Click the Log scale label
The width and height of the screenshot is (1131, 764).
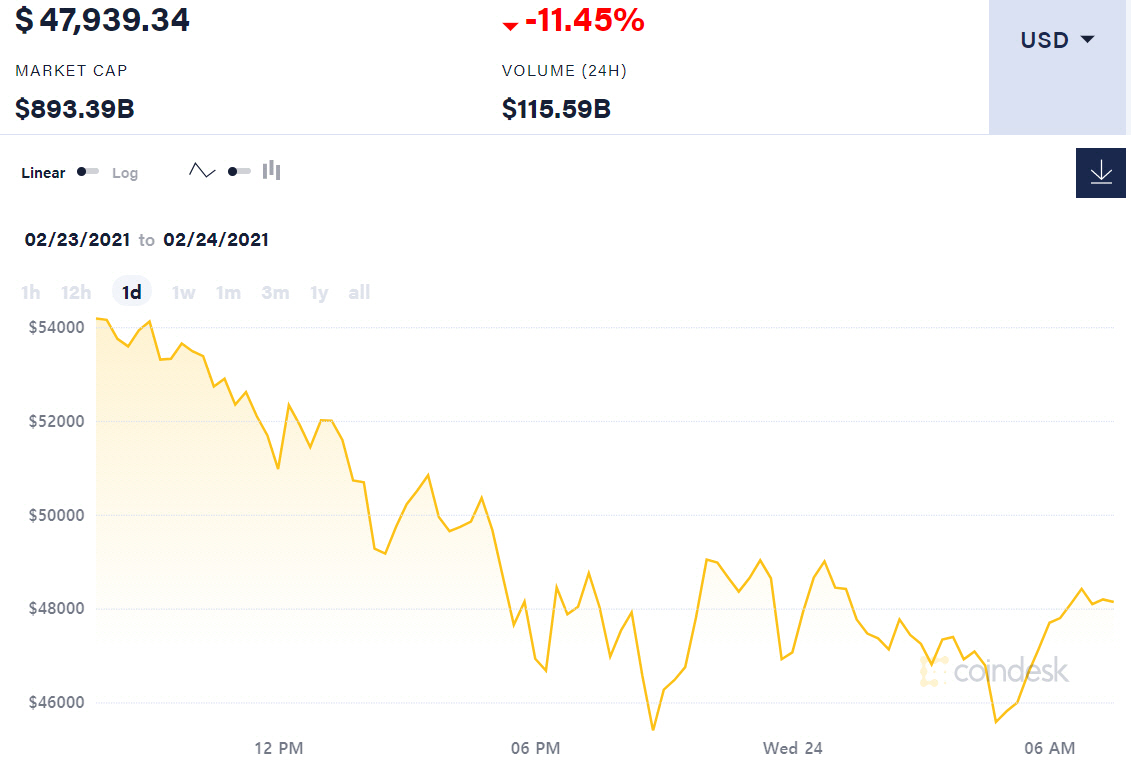pos(125,173)
